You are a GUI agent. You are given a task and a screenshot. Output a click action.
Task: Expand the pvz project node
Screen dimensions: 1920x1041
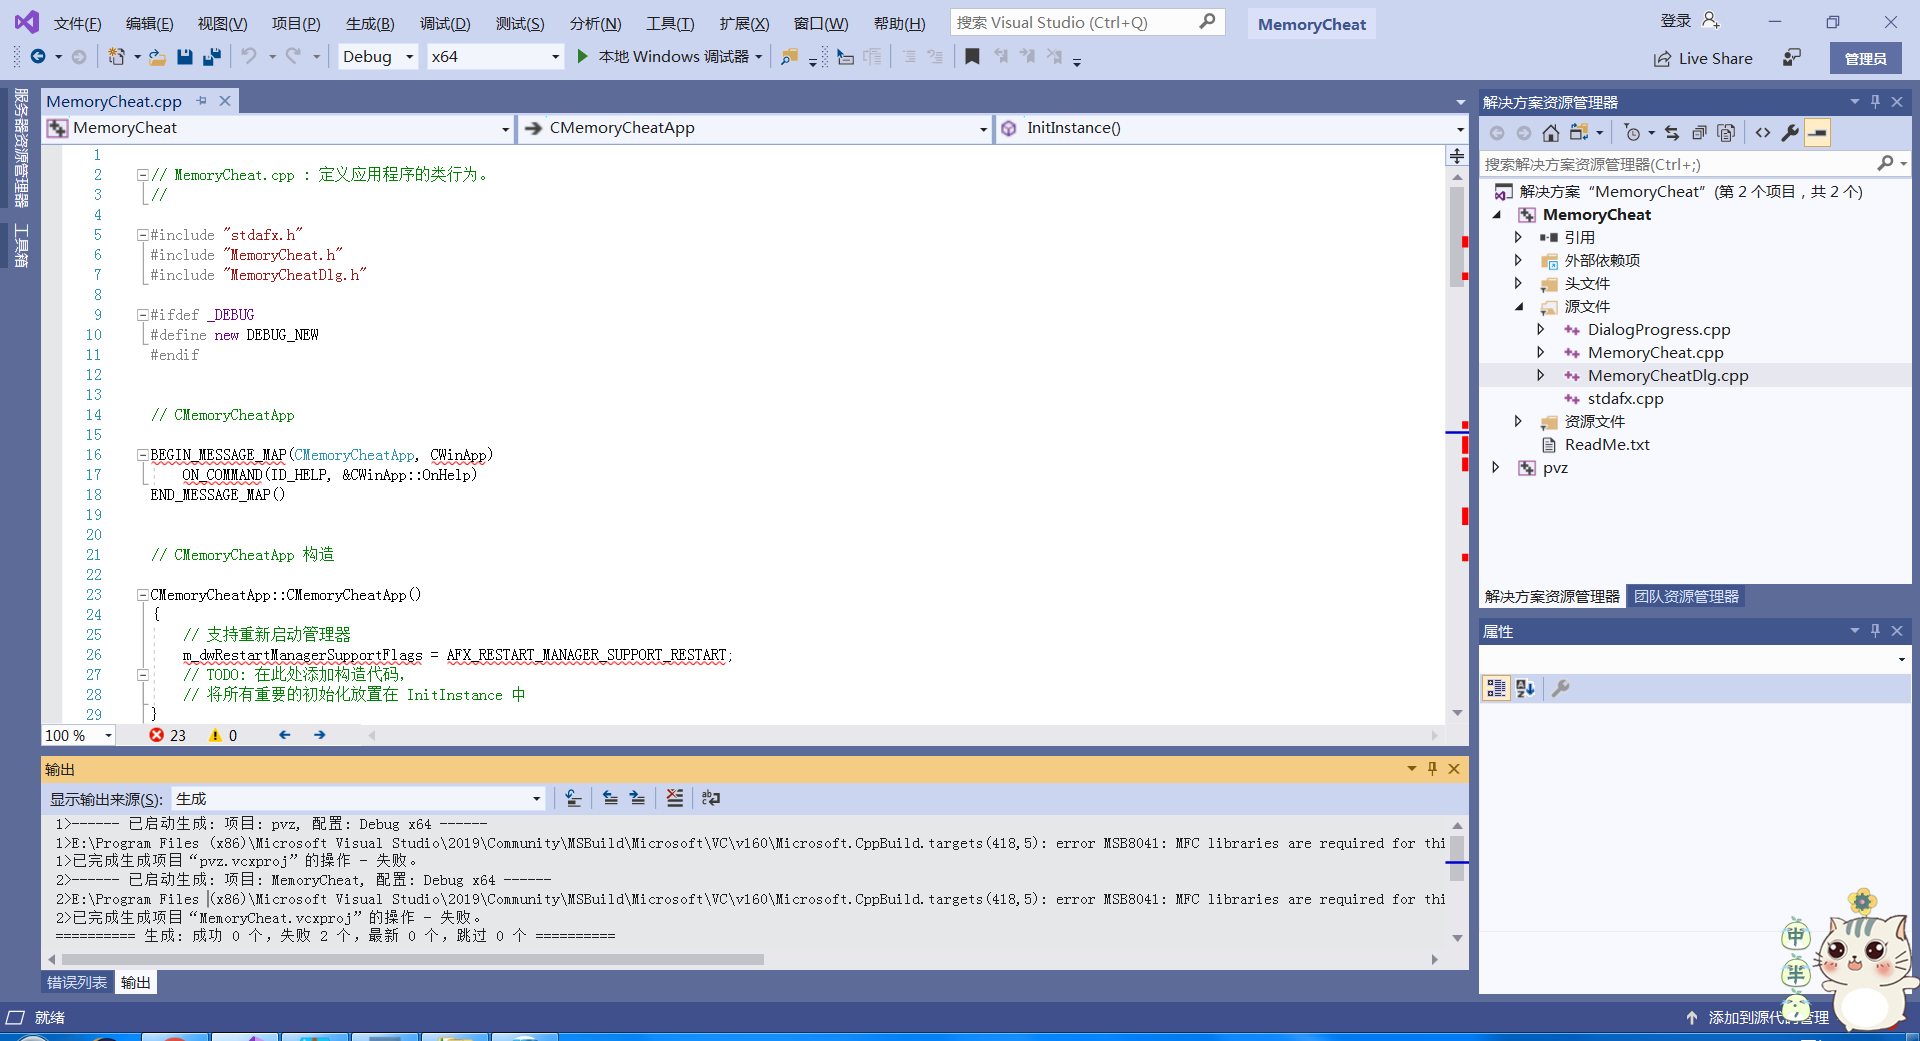tap(1496, 467)
